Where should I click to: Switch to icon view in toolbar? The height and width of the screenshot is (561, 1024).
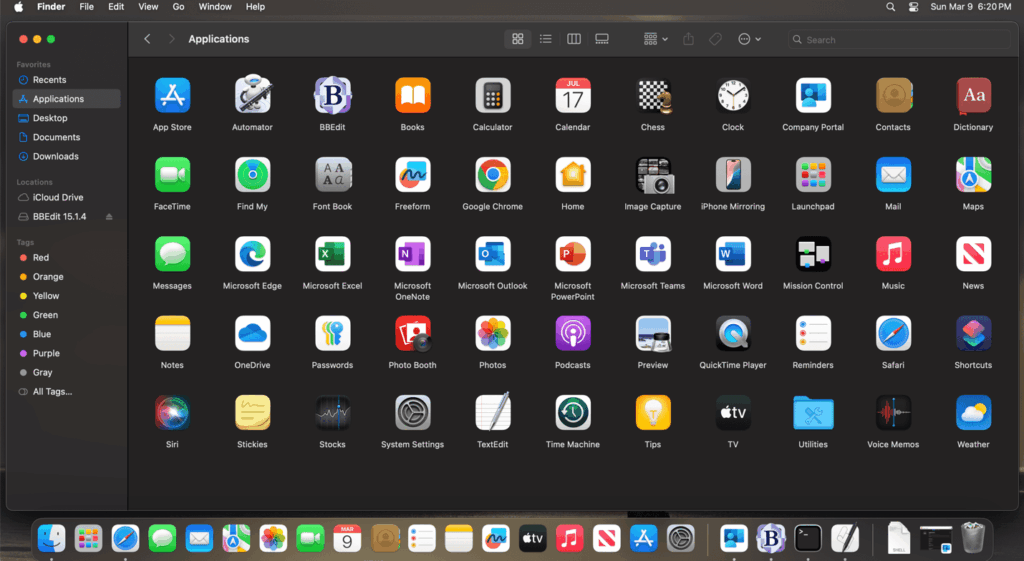pos(518,39)
